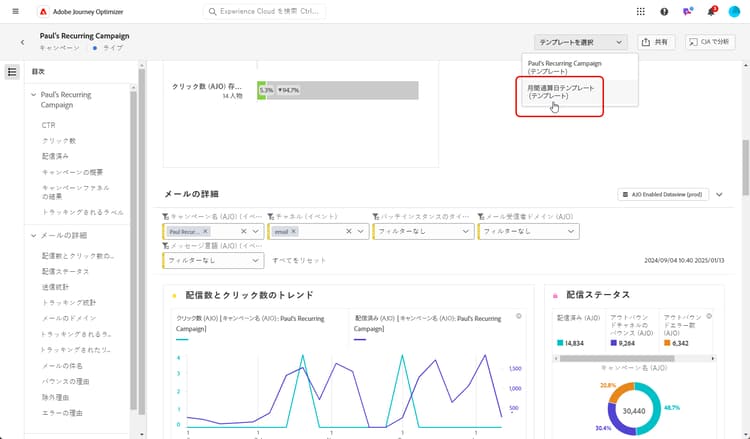Clear the channel filter field
This screenshot has height=439, width=750.
pyautogui.click(x=349, y=231)
